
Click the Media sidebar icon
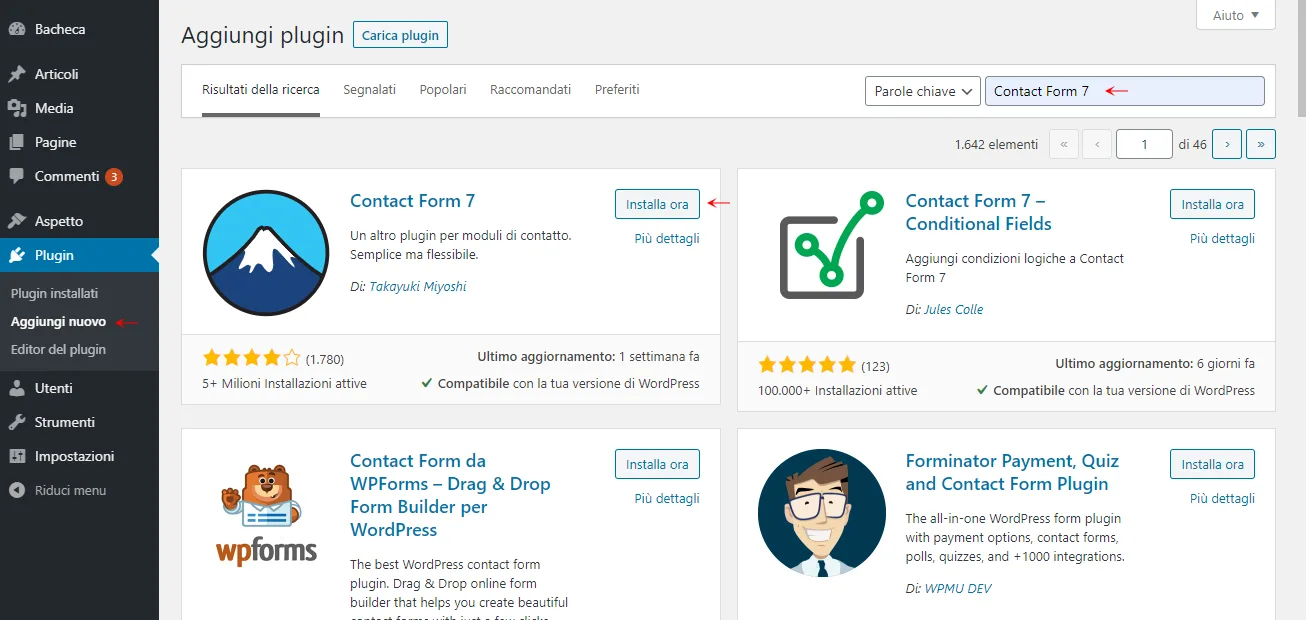click(x=17, y=108)
